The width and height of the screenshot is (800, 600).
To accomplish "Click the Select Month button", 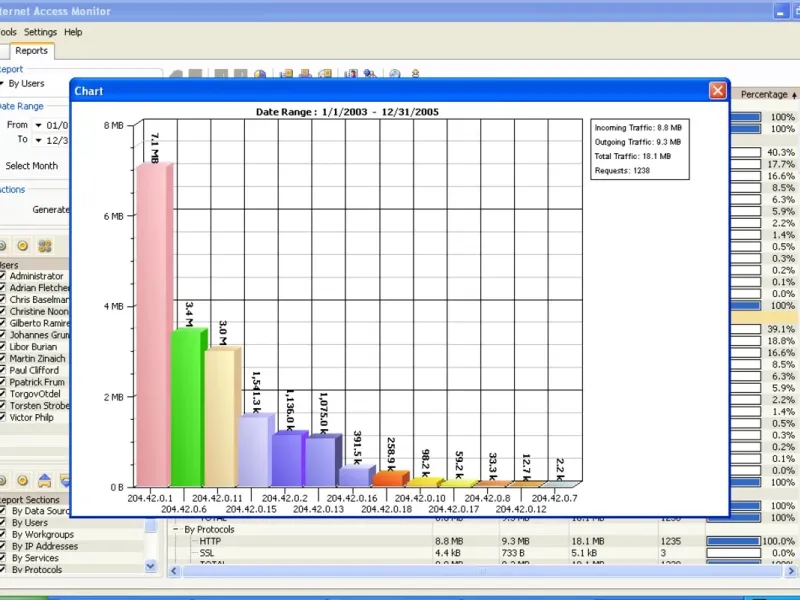I will tap(32, 166).
